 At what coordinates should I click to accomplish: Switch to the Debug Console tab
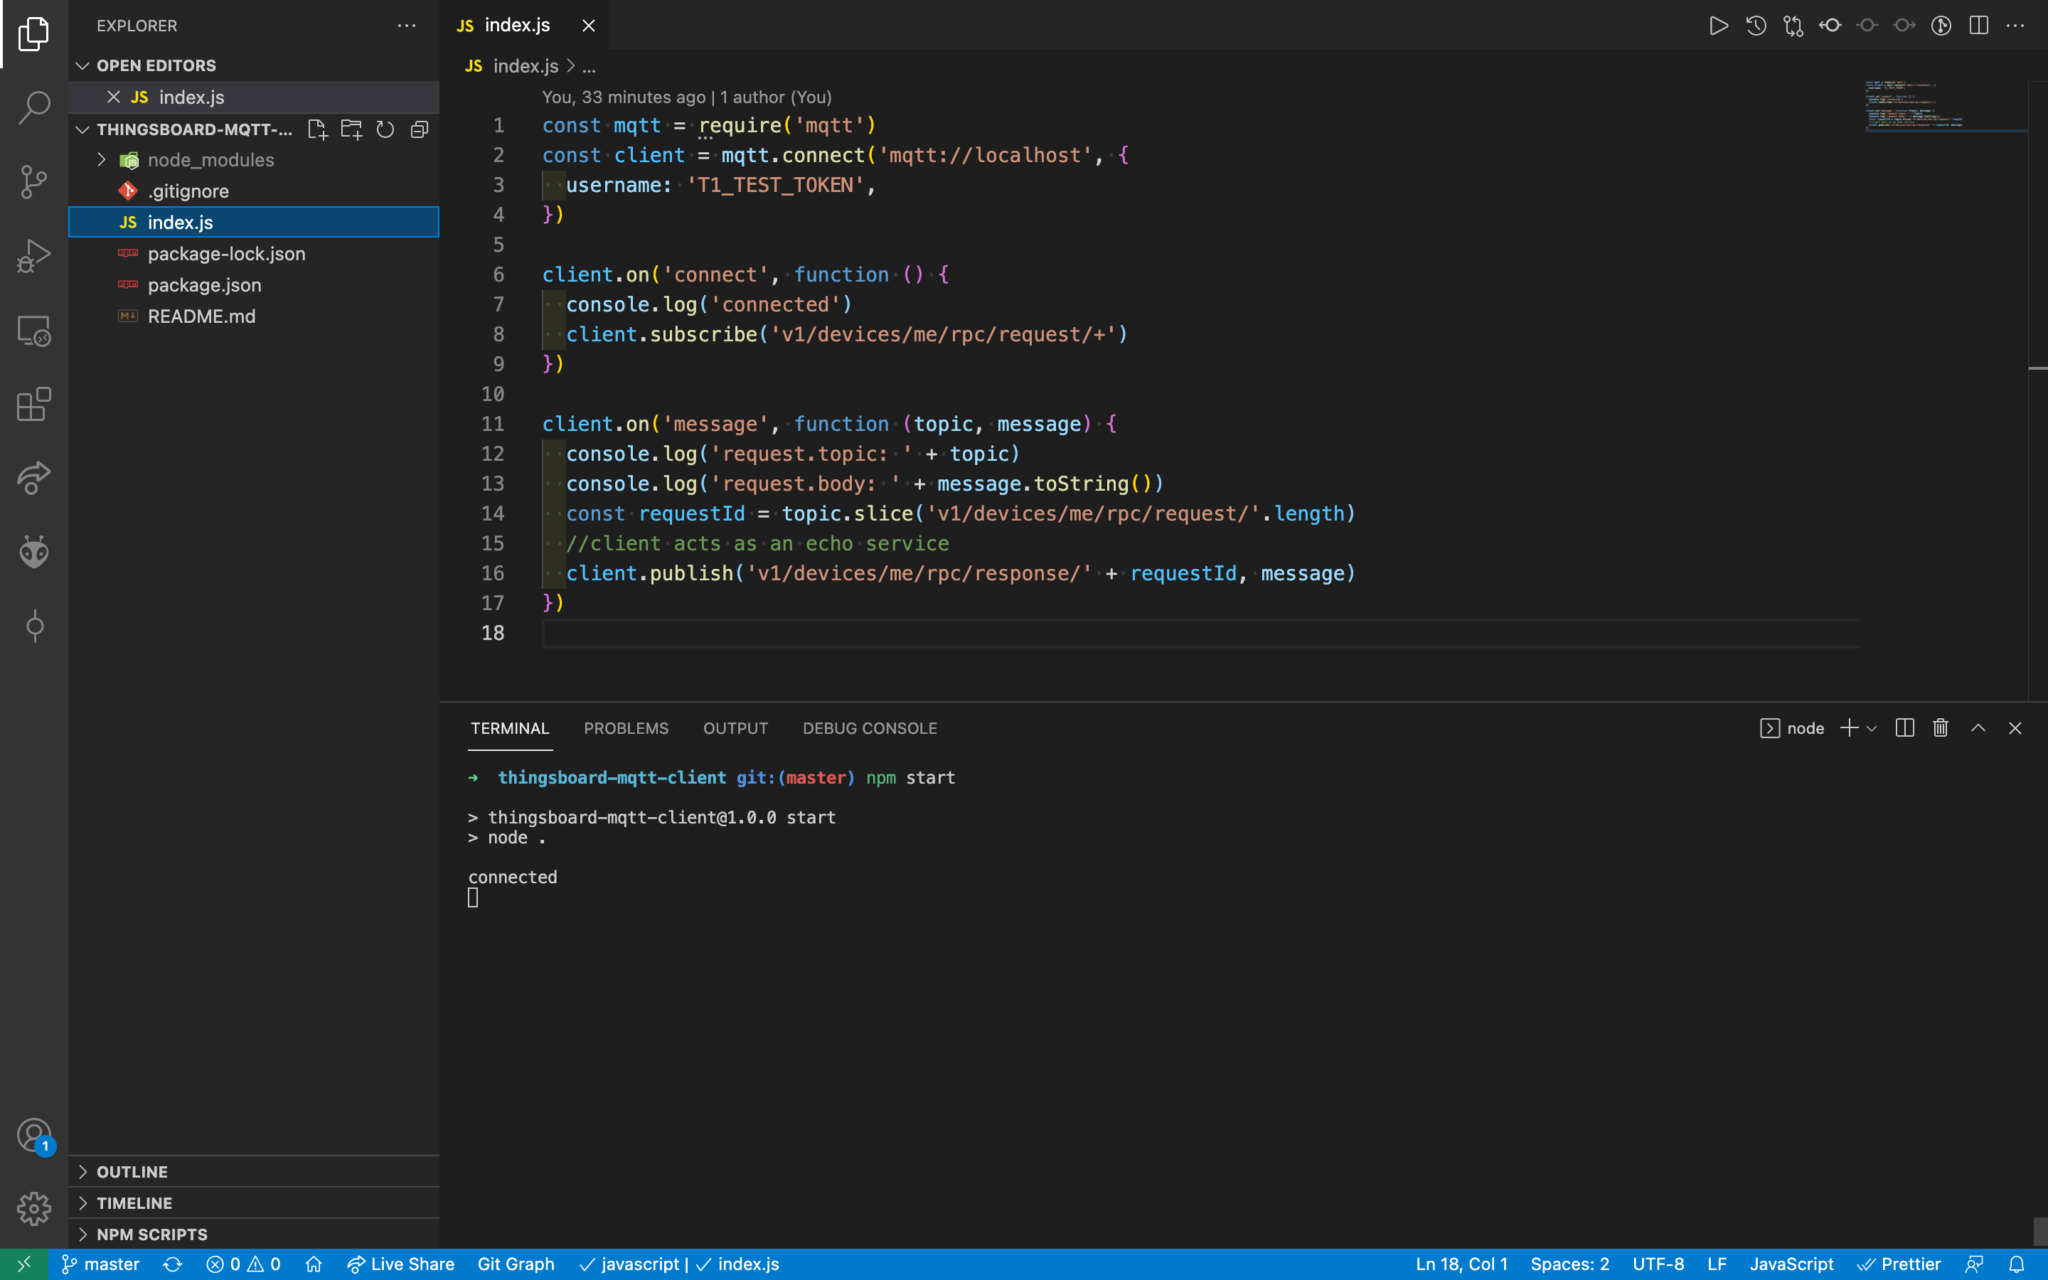pyautogui.click(x=869, y=728)
